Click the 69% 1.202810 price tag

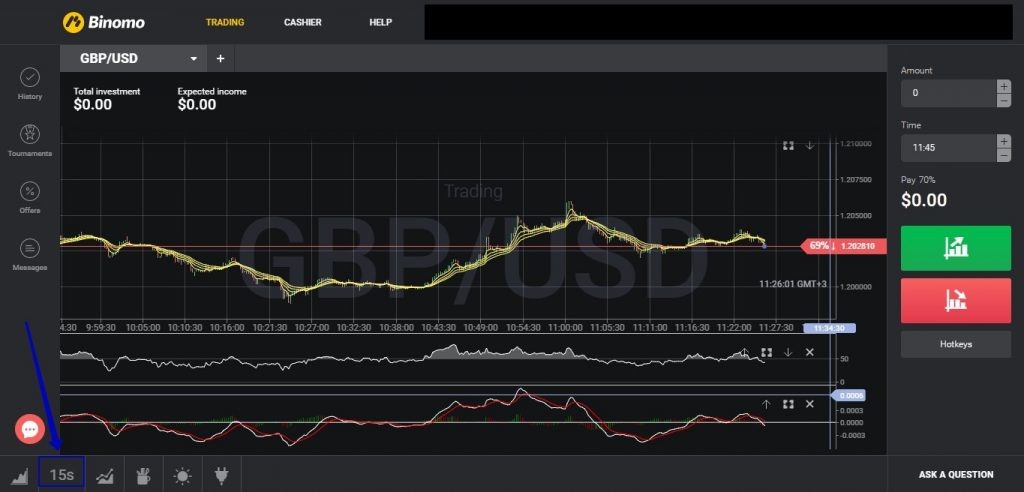click(x=843, y=246)
